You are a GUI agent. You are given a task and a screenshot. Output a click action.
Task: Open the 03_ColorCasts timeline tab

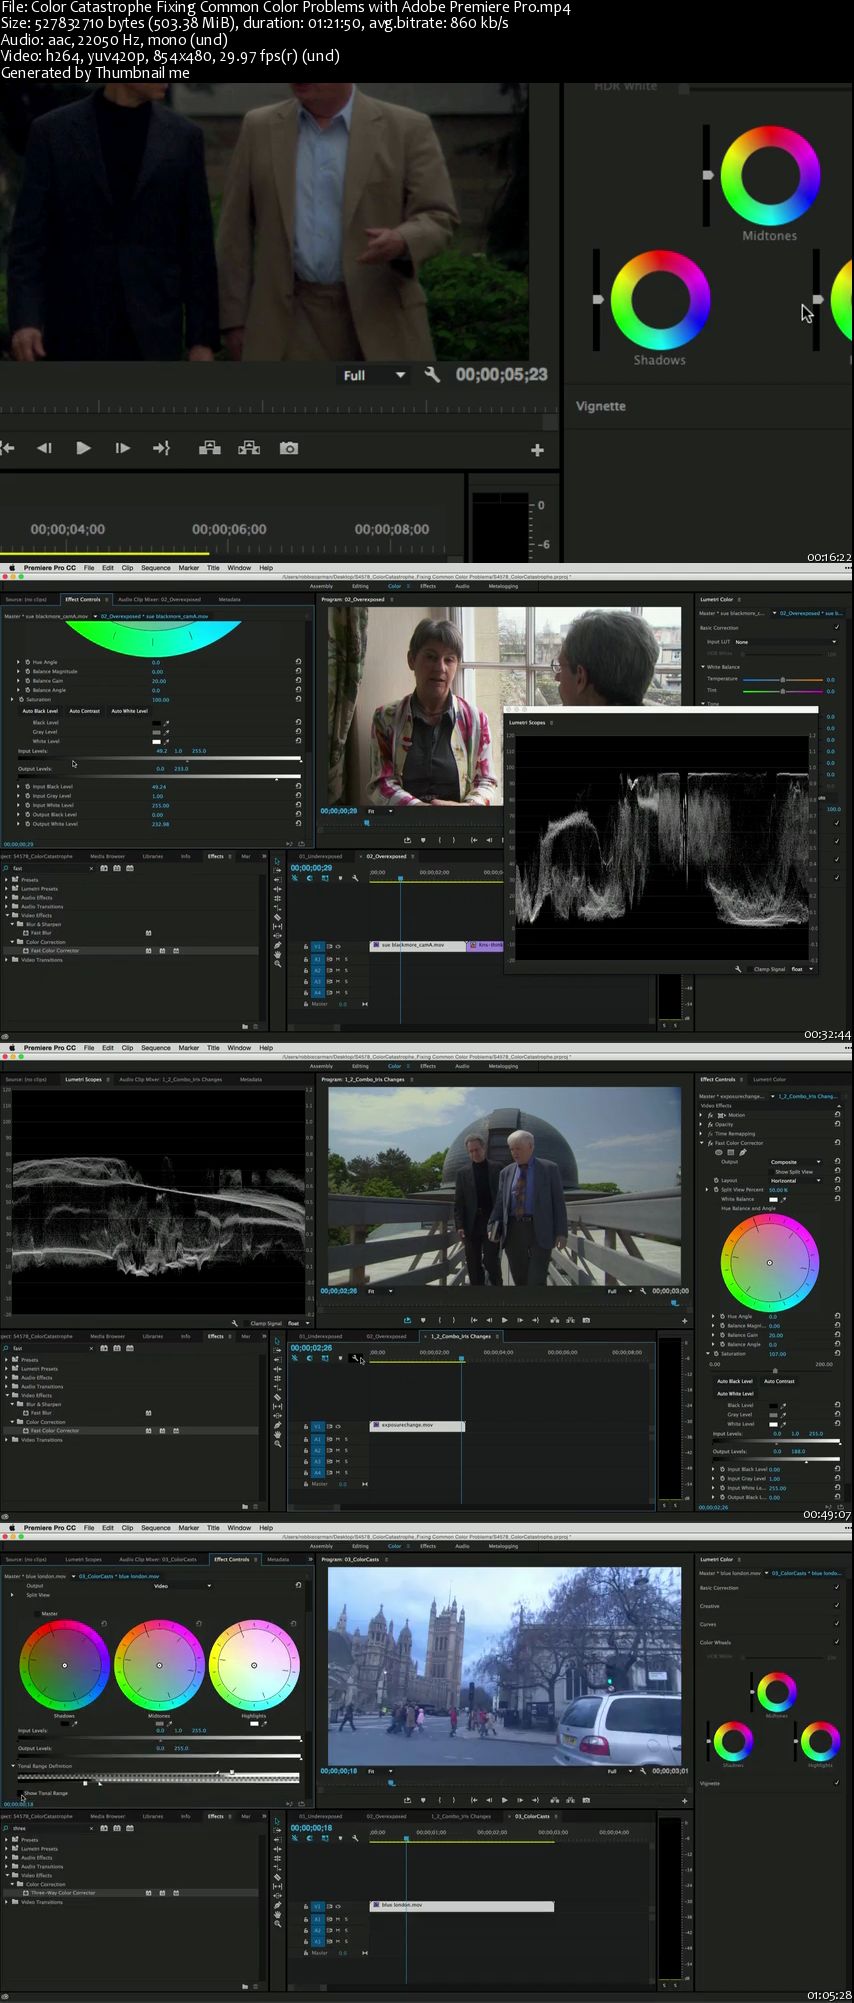[533, 1816]
